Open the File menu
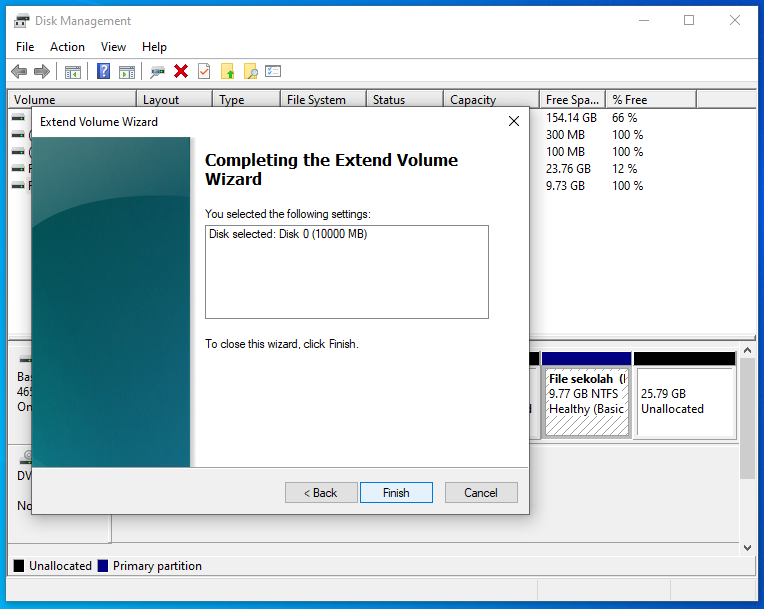Screen dimensions: 764x609 pos(25,47)
